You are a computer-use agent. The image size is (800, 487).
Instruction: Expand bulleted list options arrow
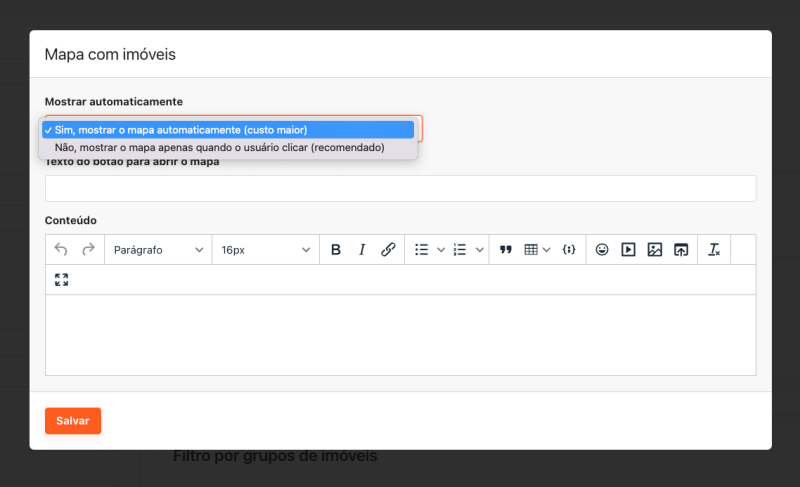pos(441,250)
